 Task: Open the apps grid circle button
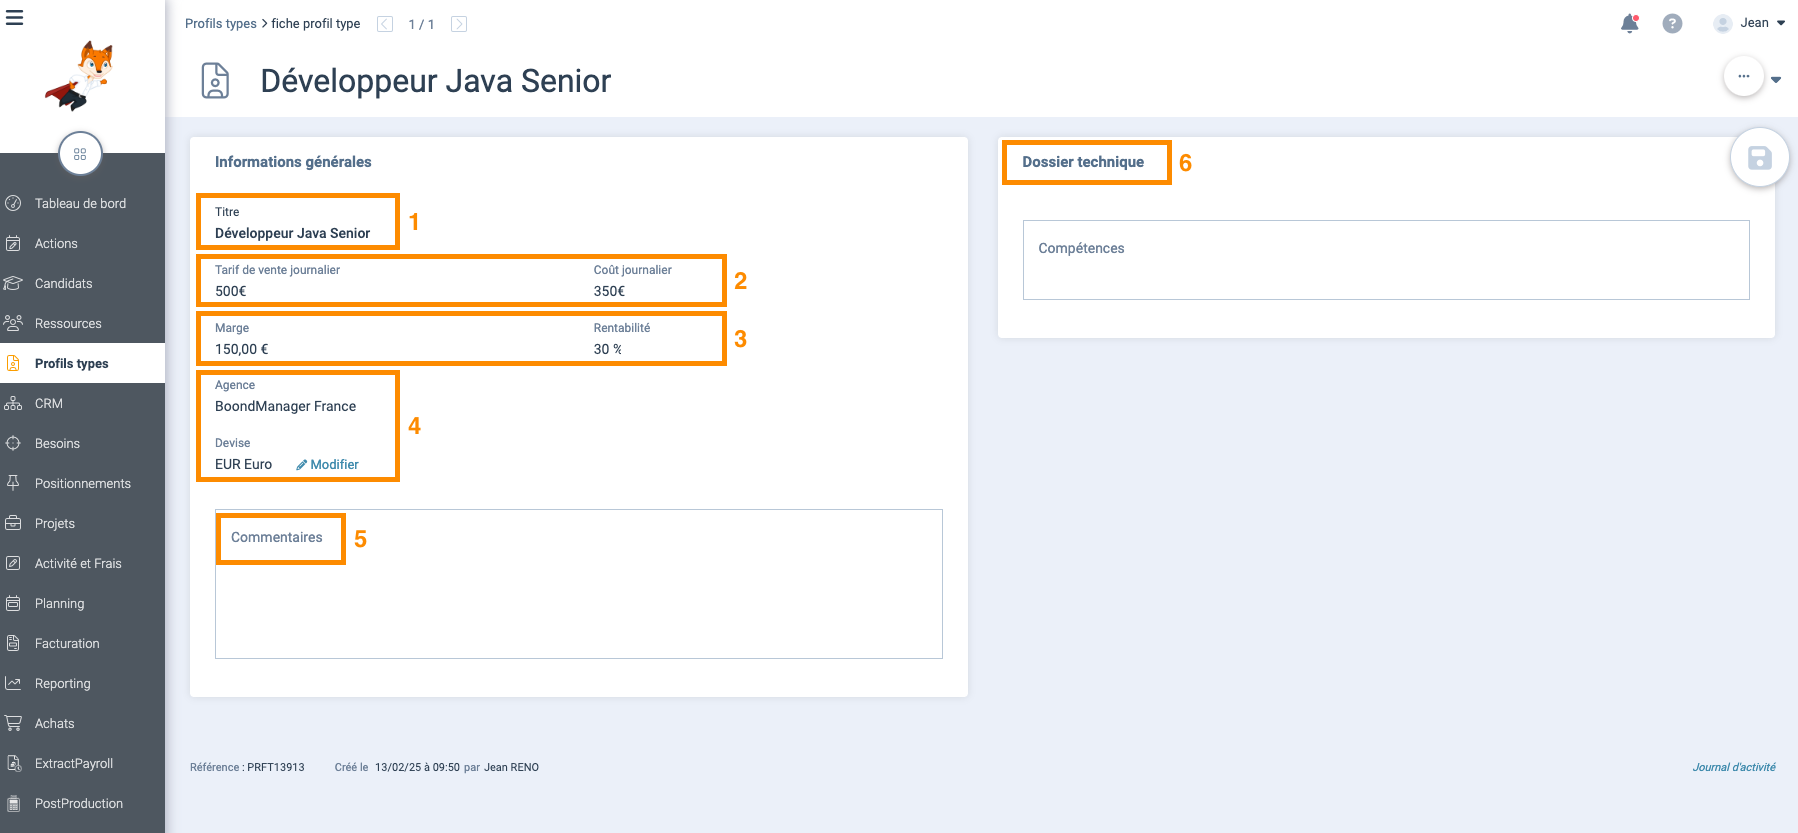tap(80, 154)
